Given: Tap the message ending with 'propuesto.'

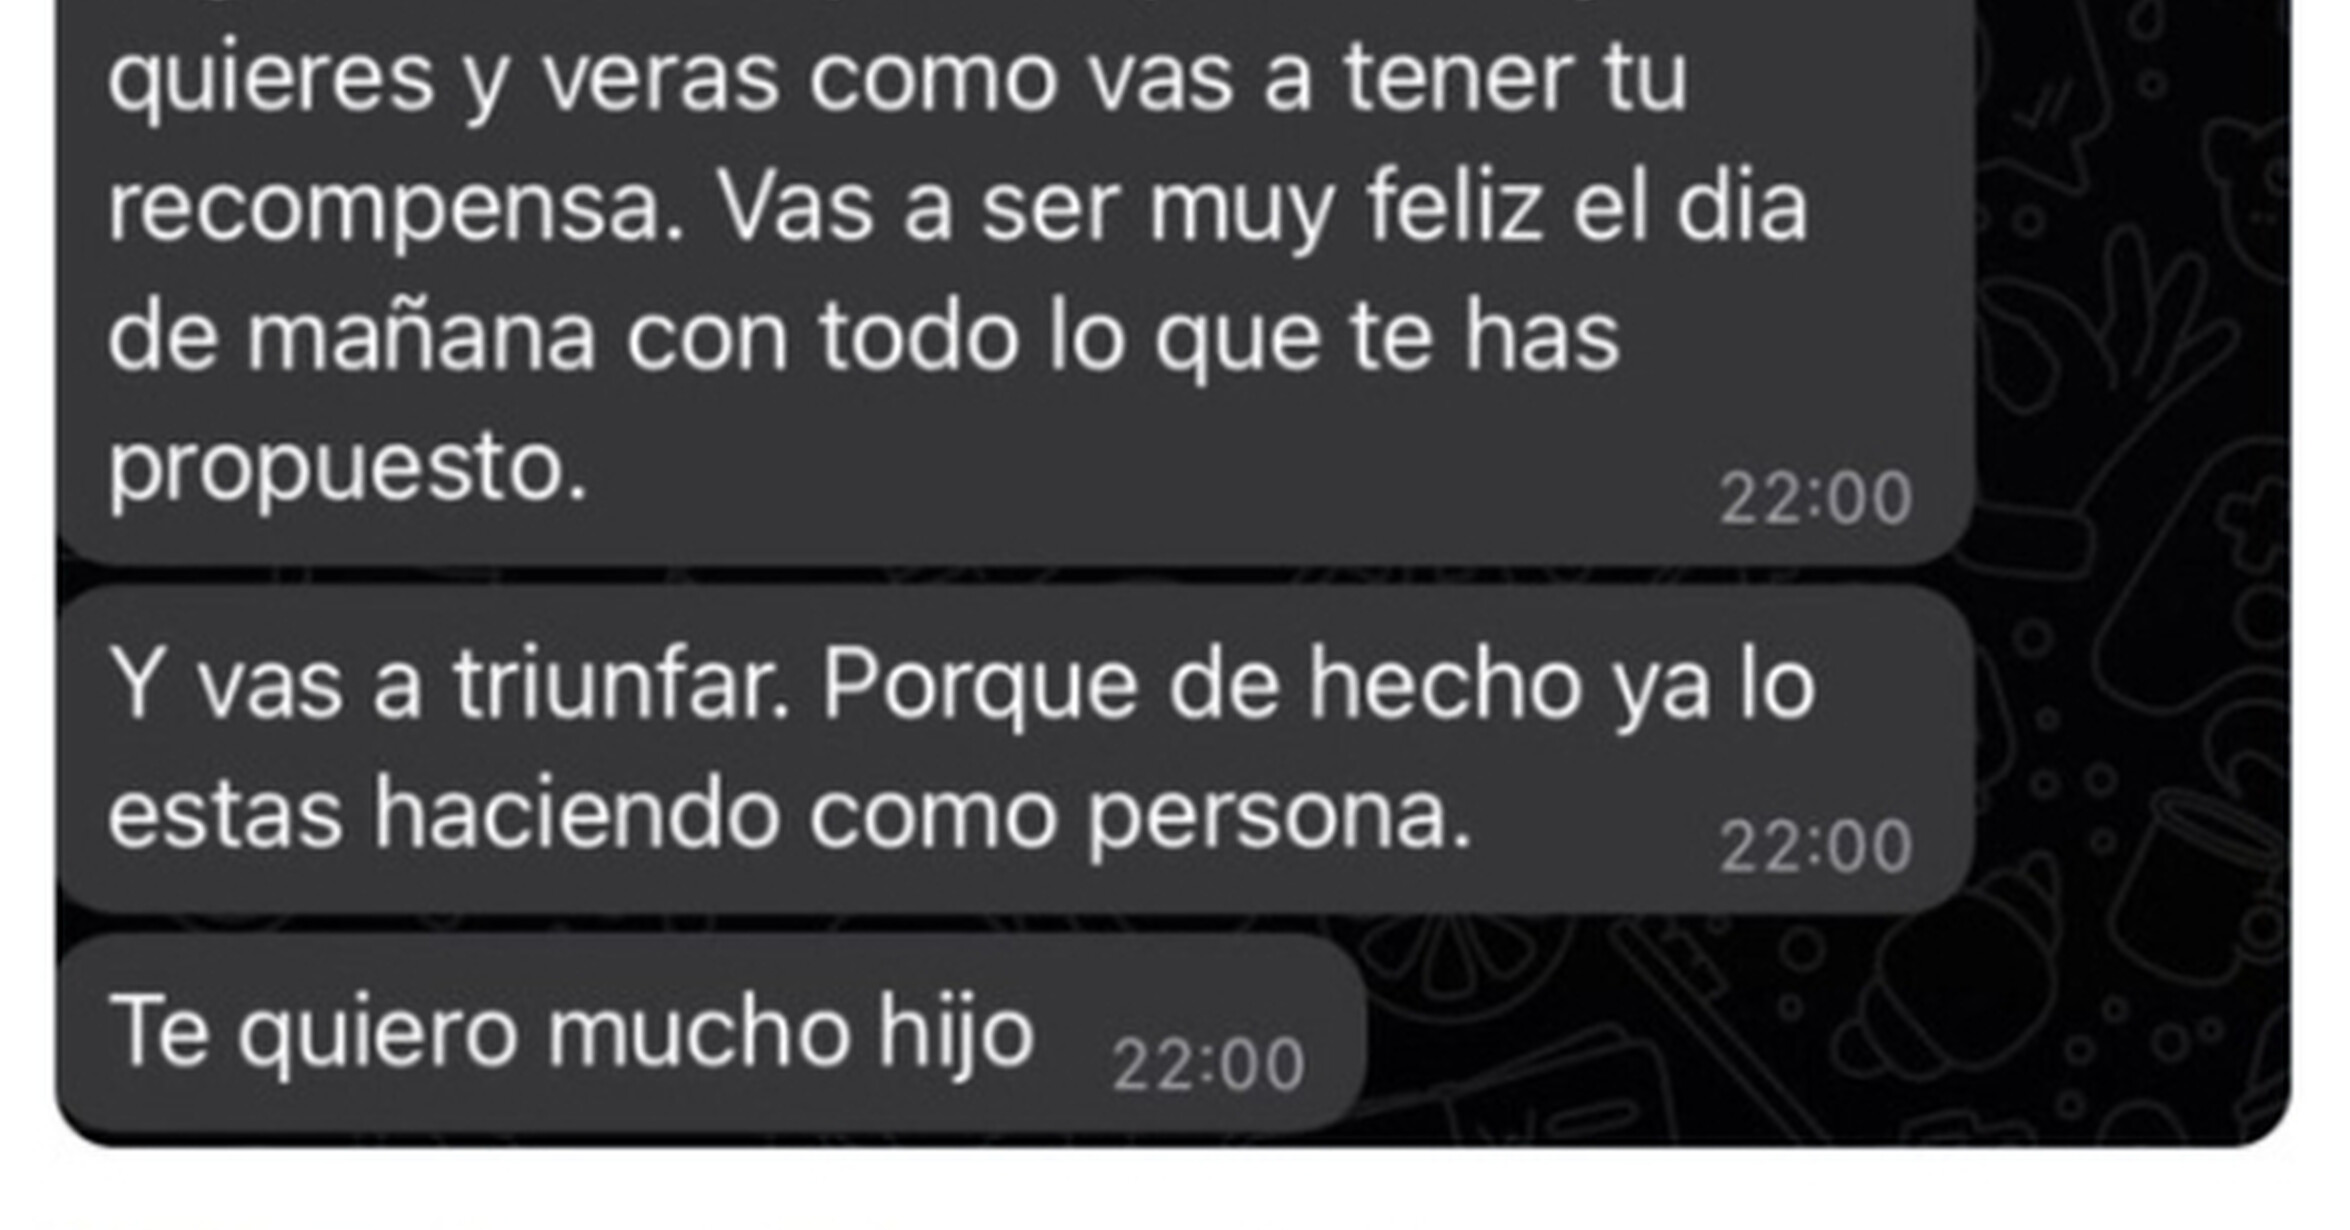Looking at the screenshot, I should [1016, 282].
